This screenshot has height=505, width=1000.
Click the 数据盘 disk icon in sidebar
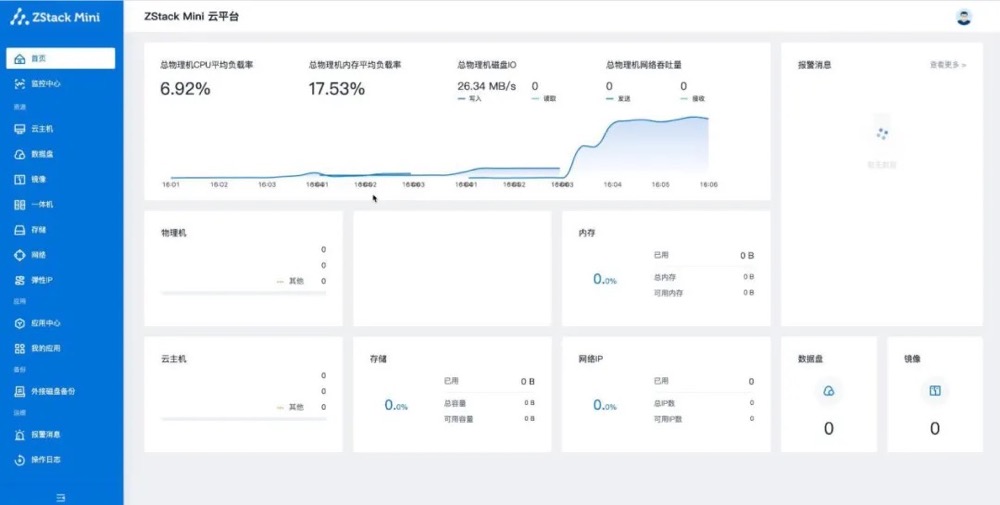point(20,154)
